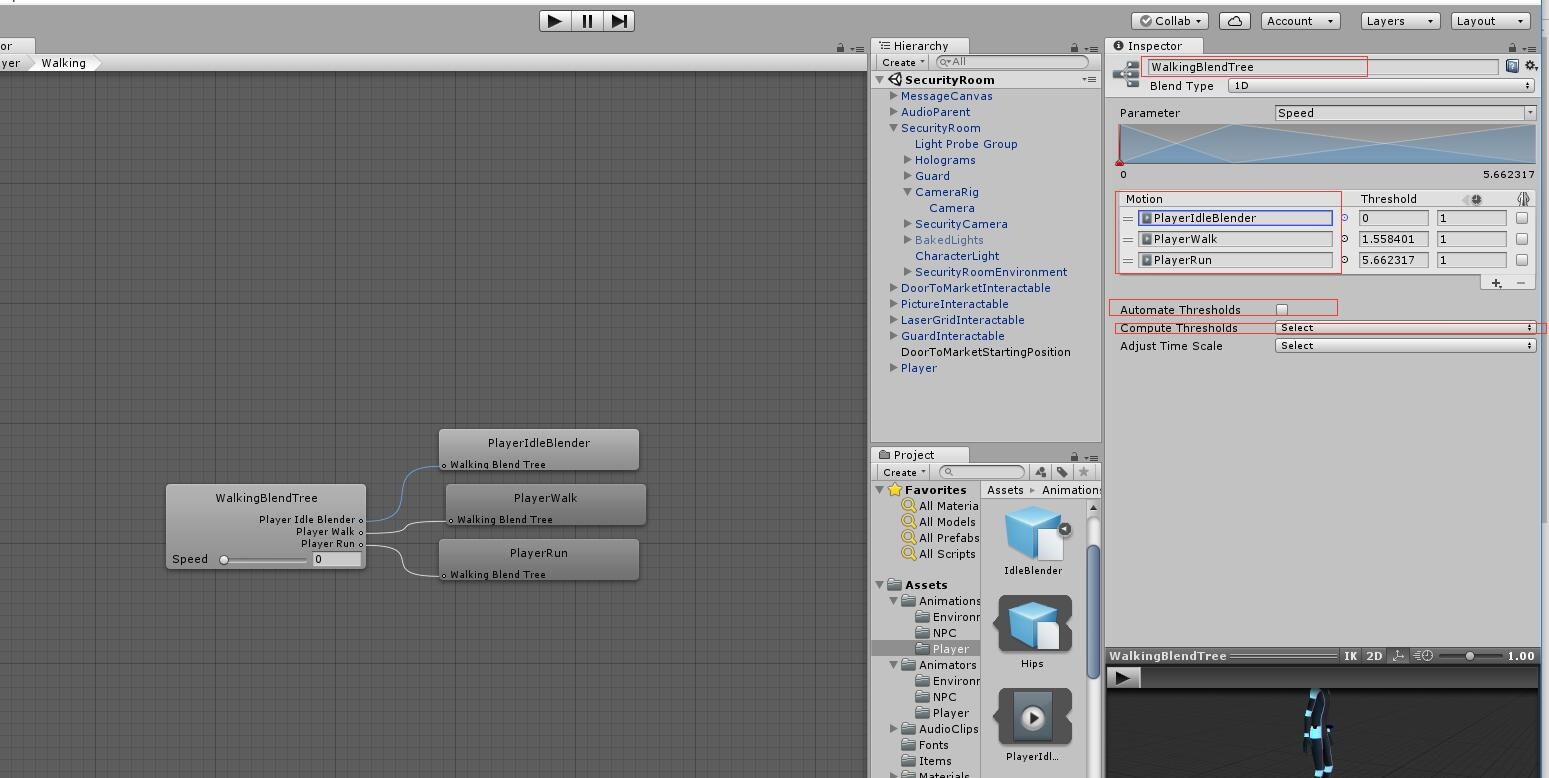Click the Step frame button in the toolbar
The width and height of the screenshot is (1549, 778).
(619, 21)
